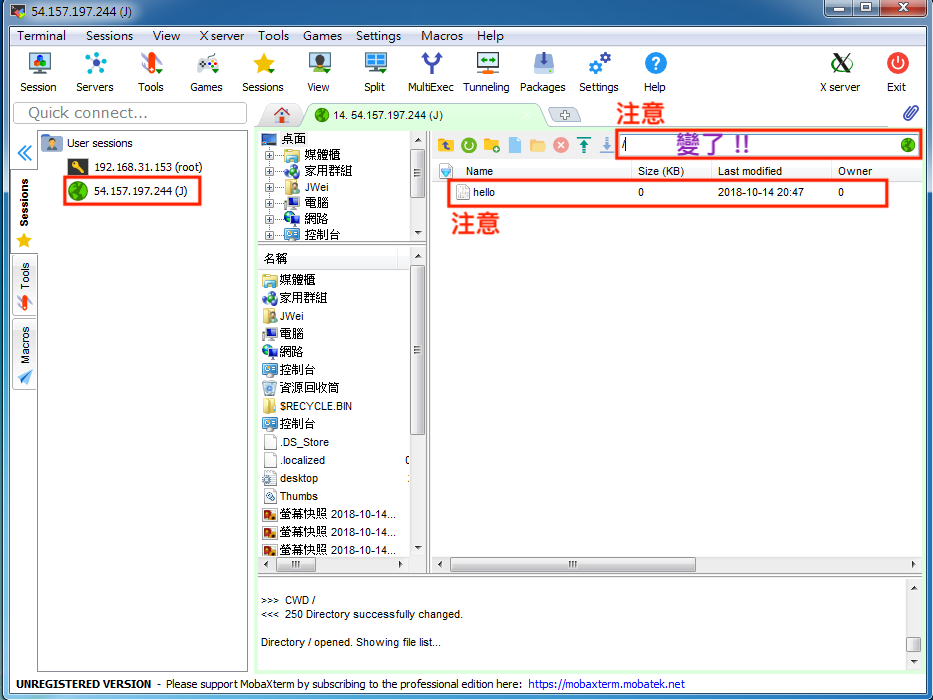This screenshot has height=700, width=933.
Task: Open the Tools toolbar icon
Action: (151, 71)
